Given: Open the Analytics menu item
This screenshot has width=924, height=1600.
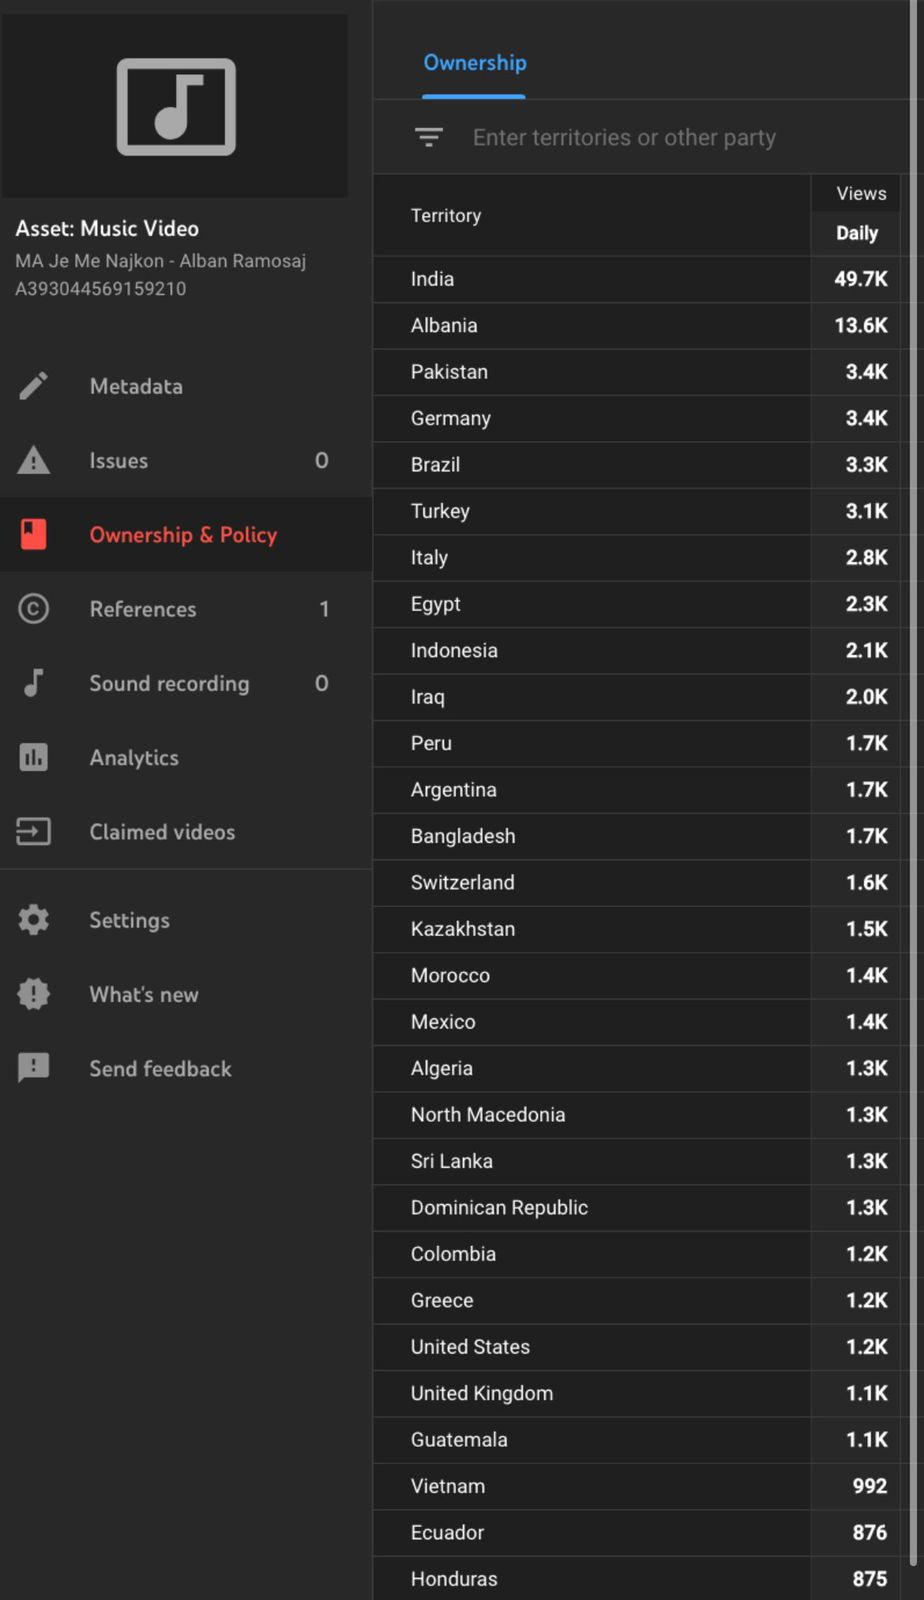Looking at the screenshot, I should pyautogui.click(x=134, y=758).
